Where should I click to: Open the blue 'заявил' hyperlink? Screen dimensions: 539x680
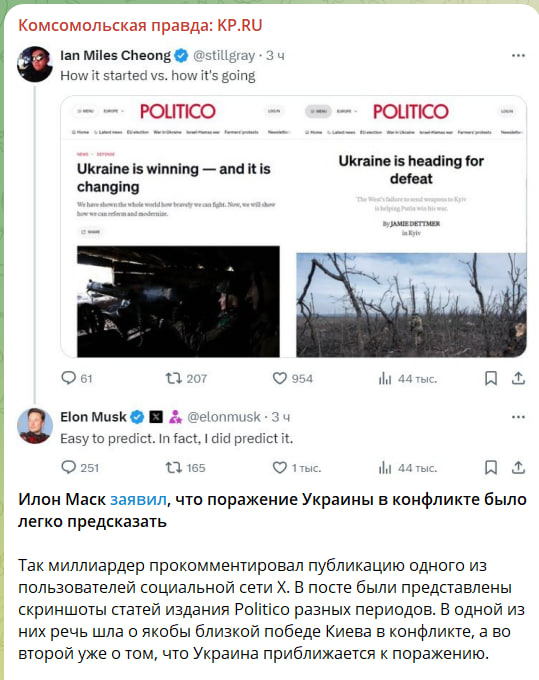[x=138, y=500]
